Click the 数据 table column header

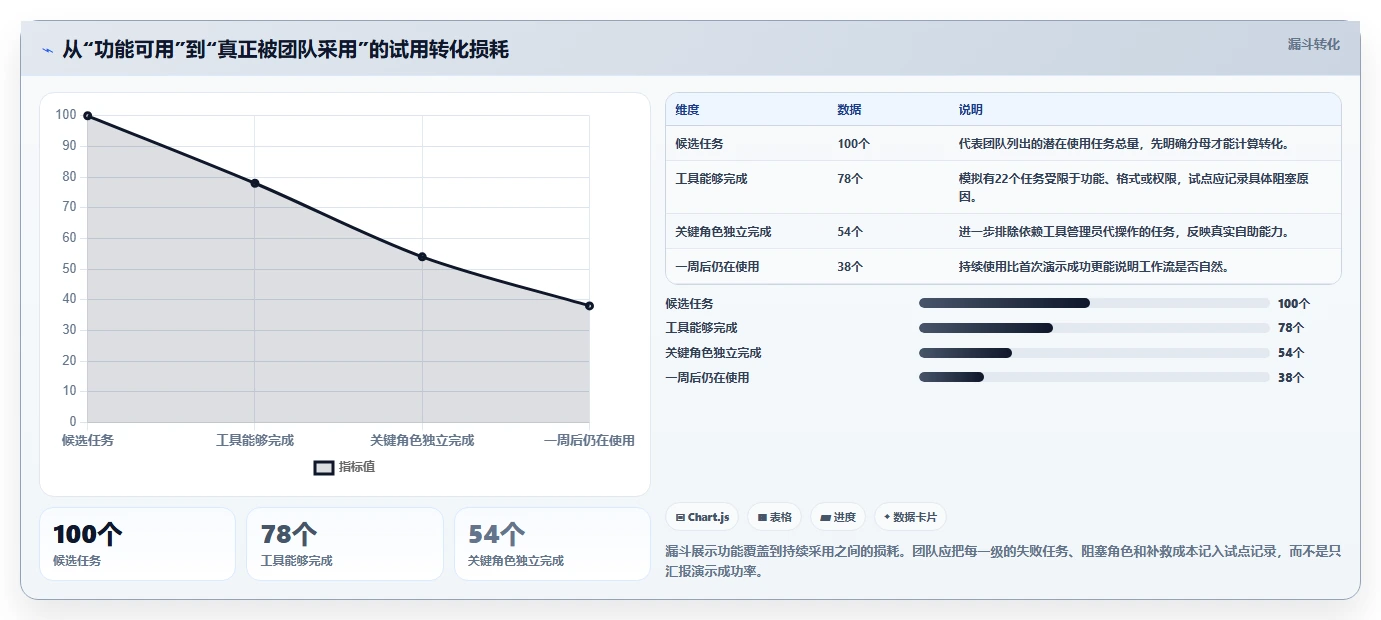849,110
